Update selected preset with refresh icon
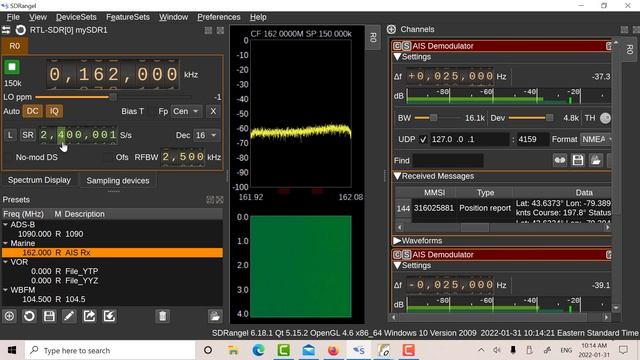Image resolution: width=640 pixels, height=360 pixels. coord(29,316)
